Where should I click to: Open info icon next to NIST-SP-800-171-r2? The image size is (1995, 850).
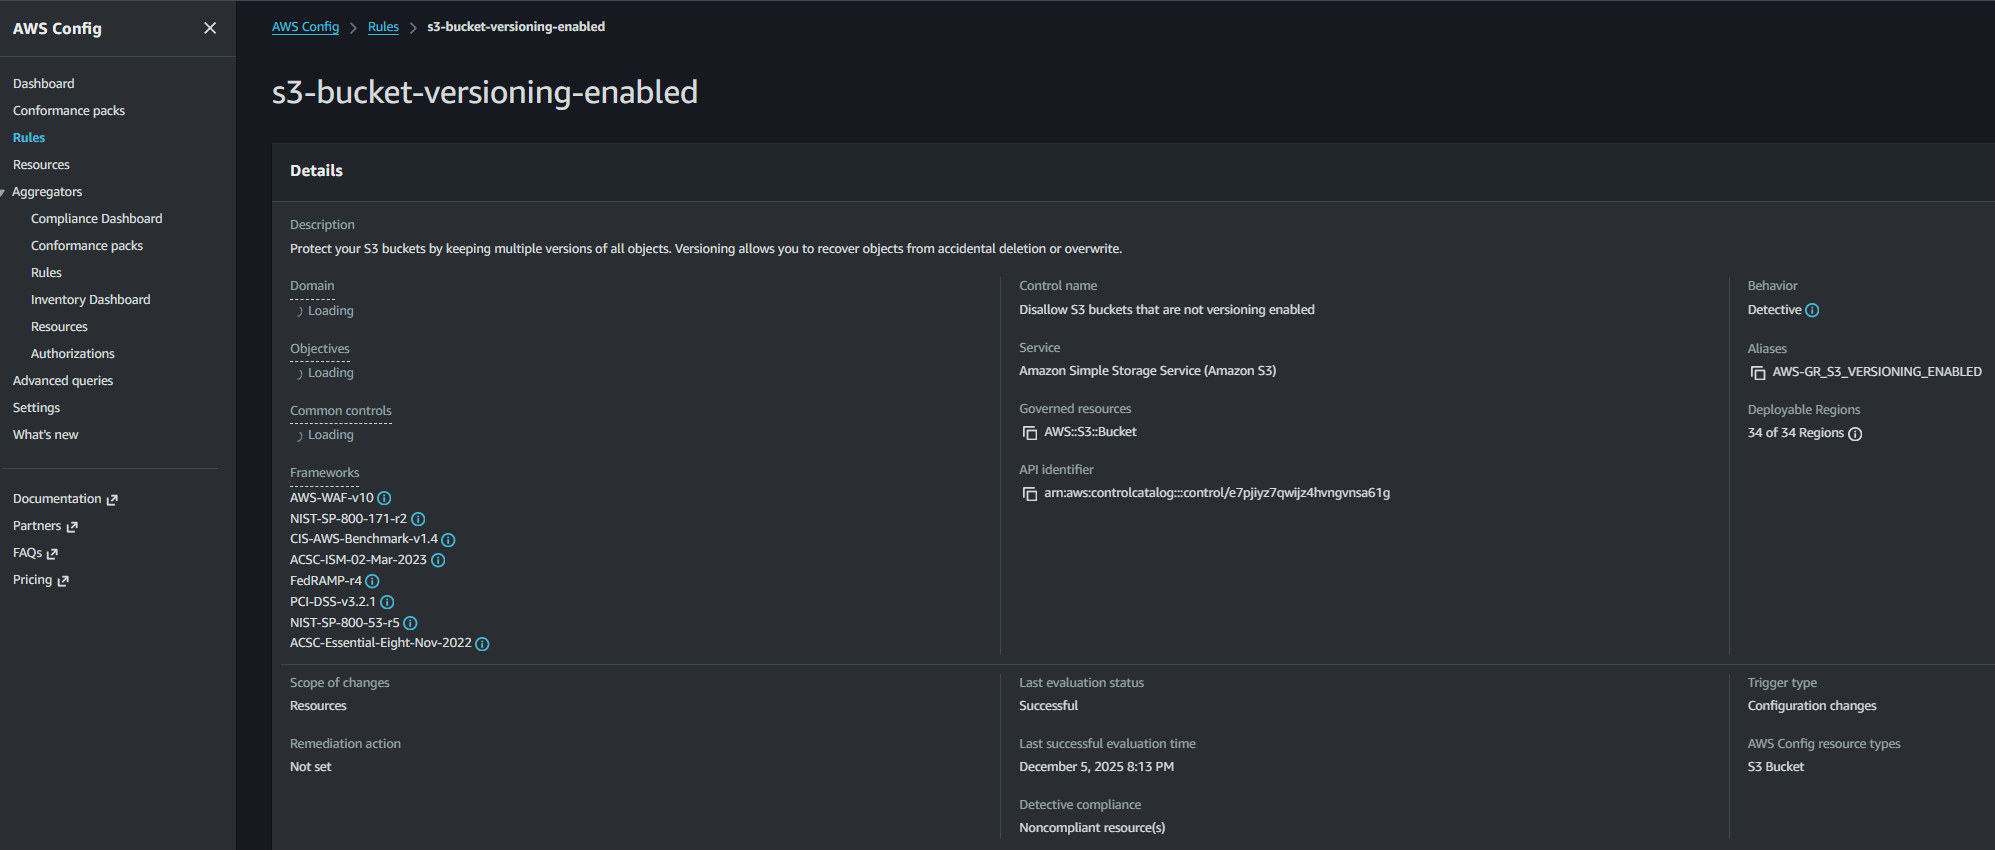point(418,519)
